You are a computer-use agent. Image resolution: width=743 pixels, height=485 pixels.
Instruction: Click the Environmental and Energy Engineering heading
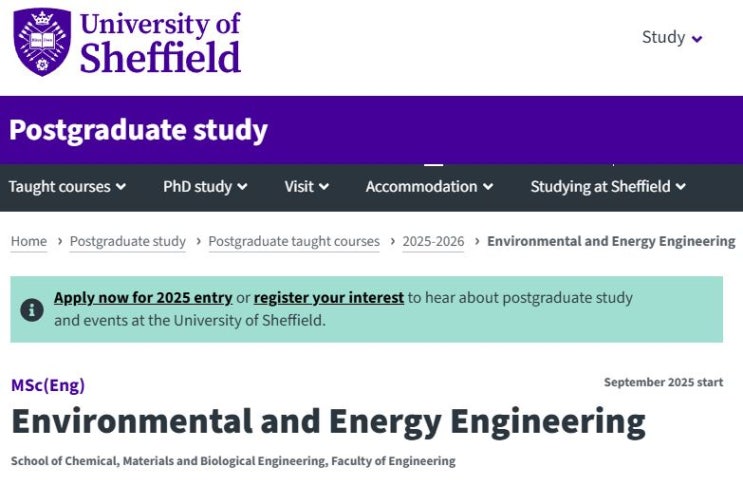pos(328,421)
